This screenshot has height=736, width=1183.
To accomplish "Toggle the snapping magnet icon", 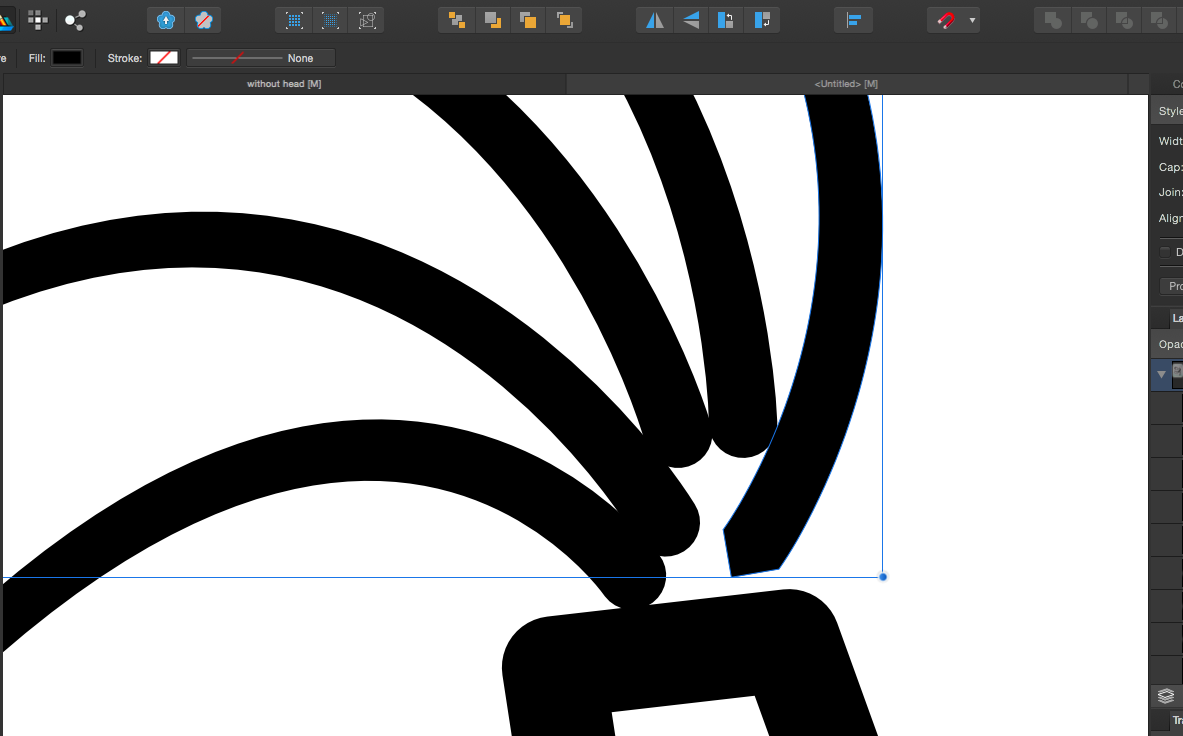I will click(945, 19).
